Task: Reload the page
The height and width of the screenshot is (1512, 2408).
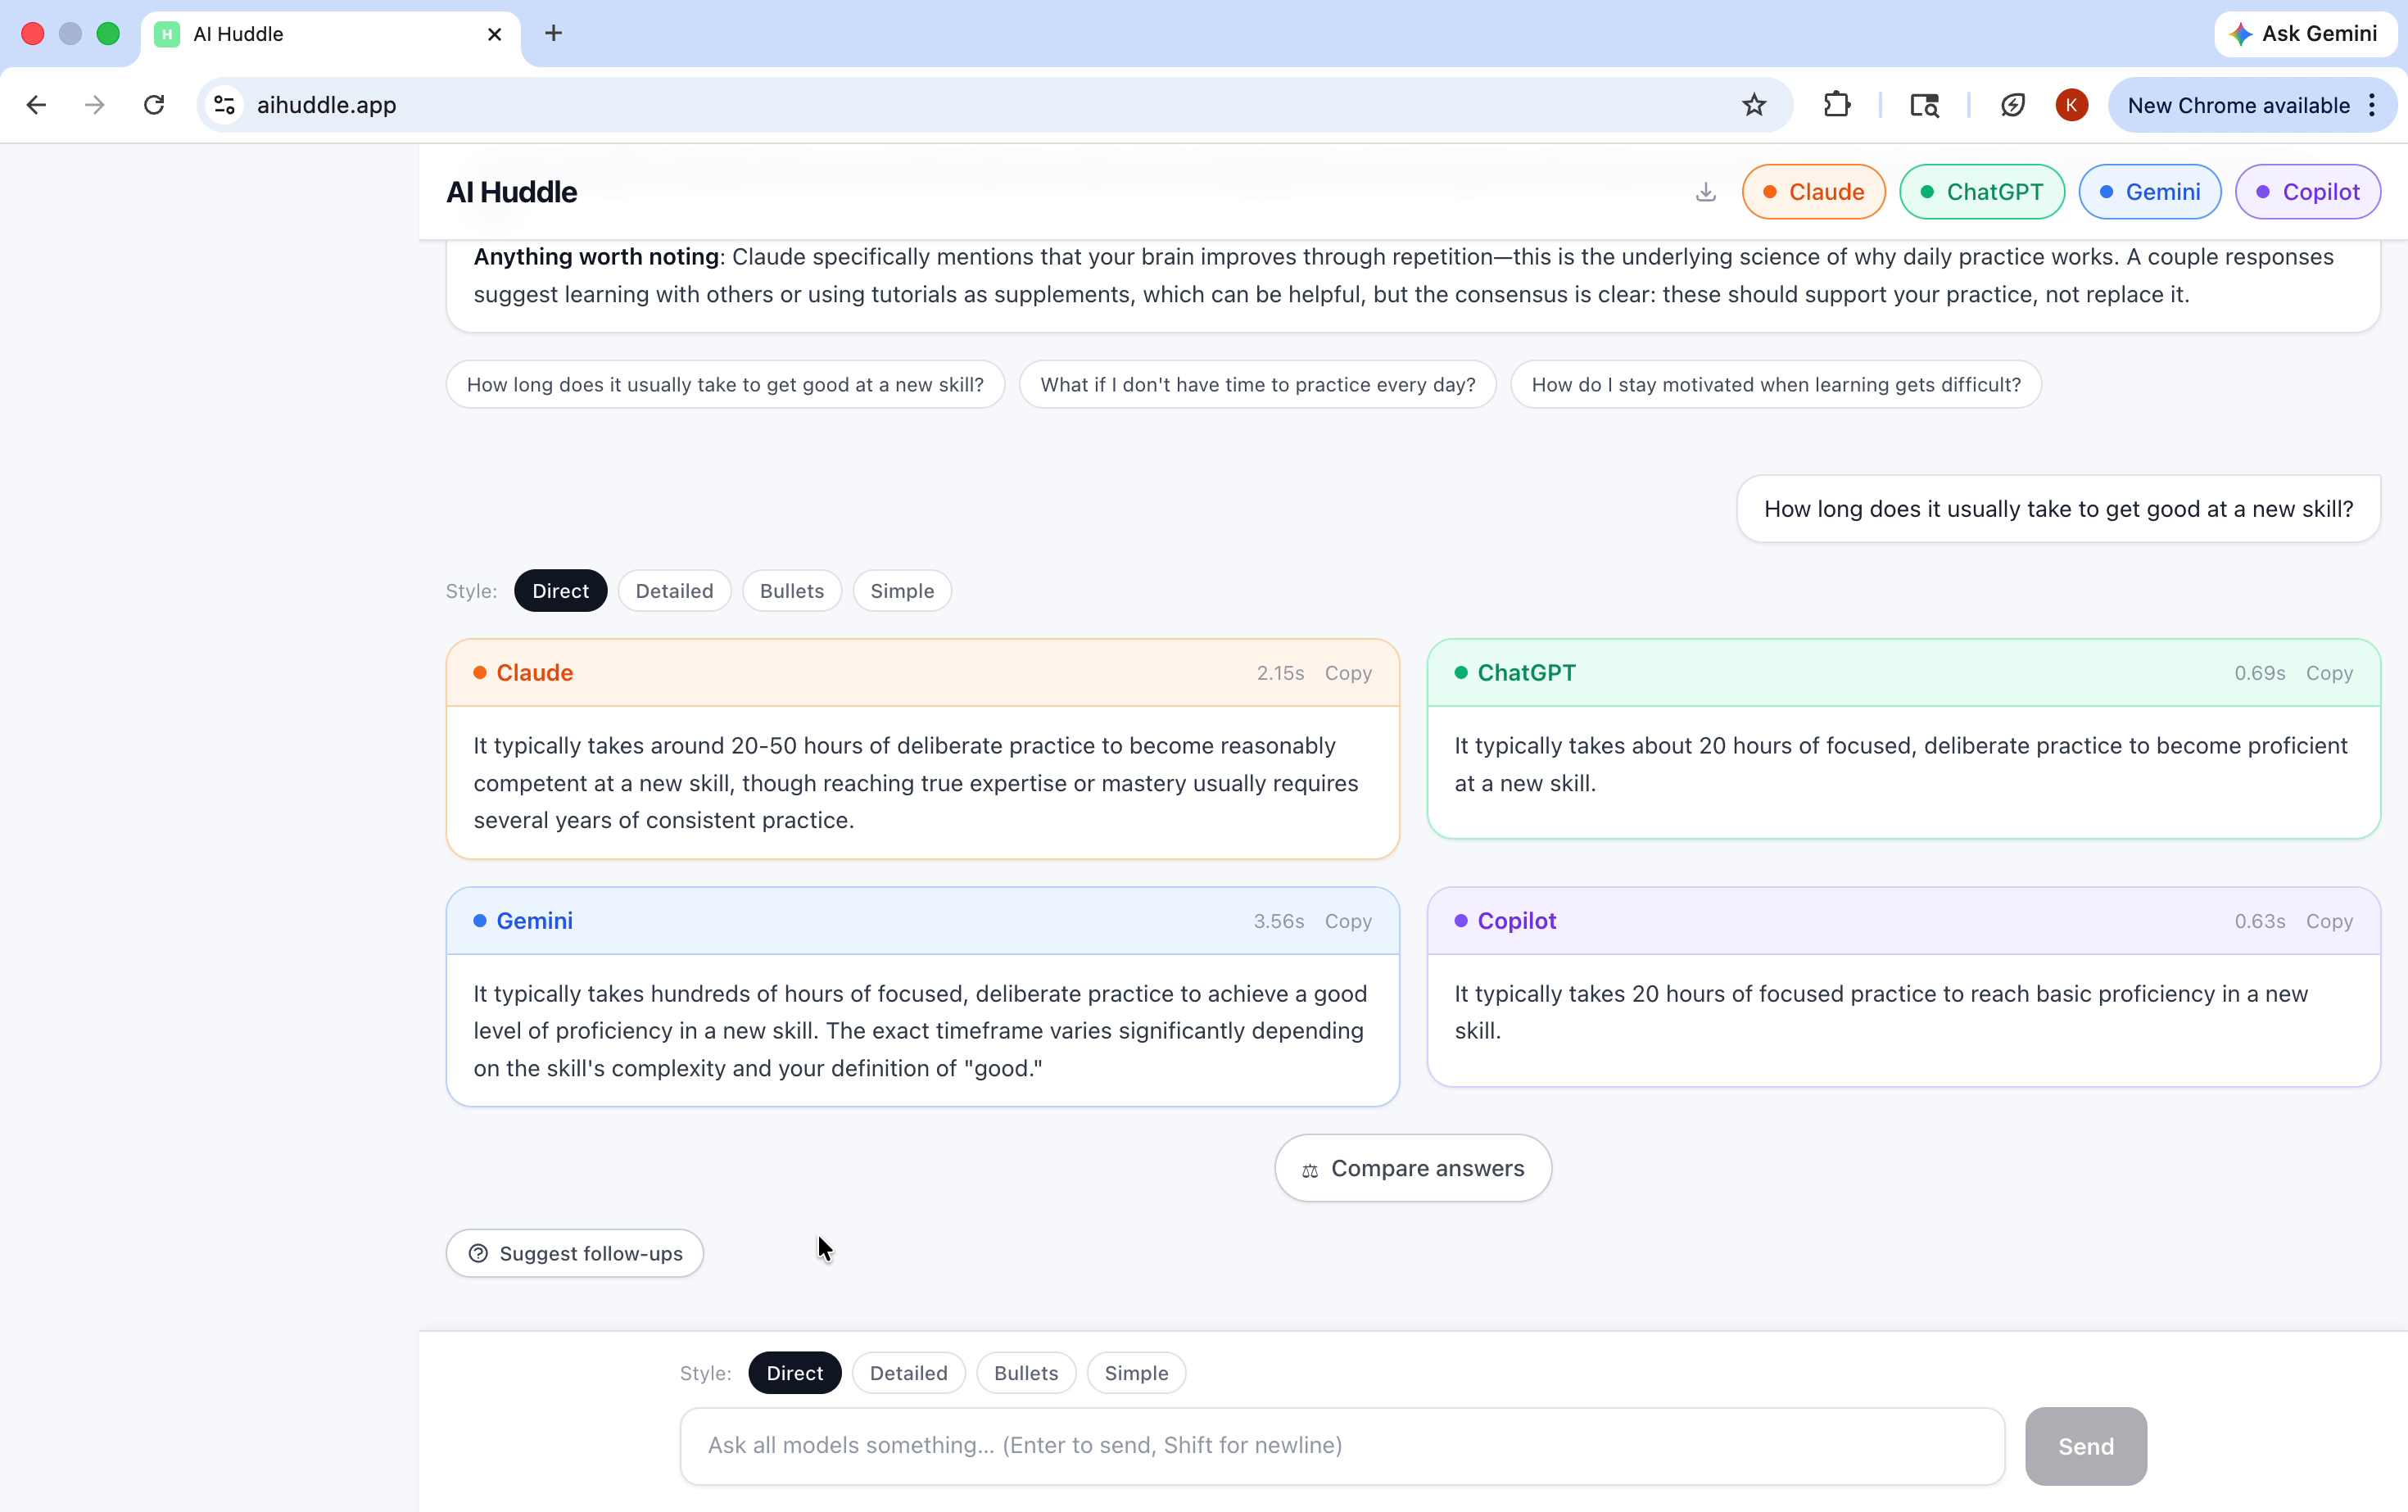Action: click(154, 105)
